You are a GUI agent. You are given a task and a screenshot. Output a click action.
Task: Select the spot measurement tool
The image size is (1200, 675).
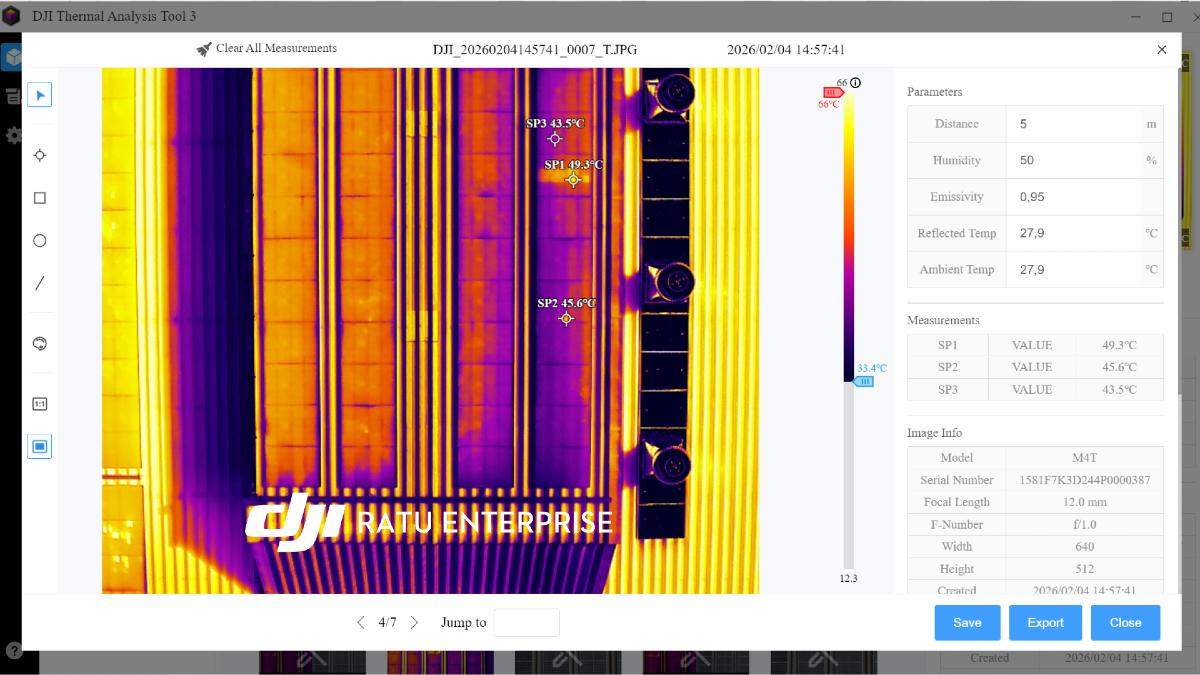coord(40,156)
